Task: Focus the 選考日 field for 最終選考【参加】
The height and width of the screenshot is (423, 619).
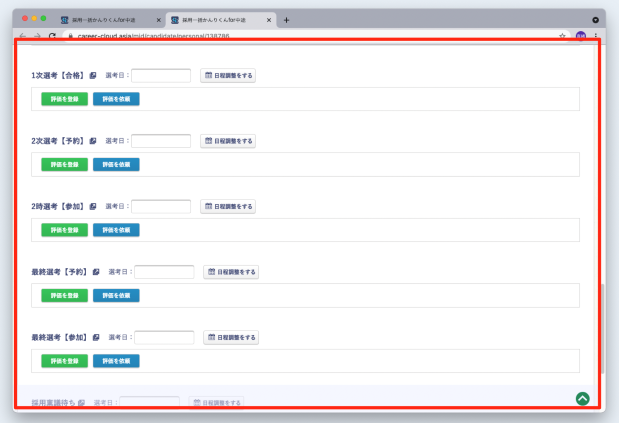Action: pos(164,338)
